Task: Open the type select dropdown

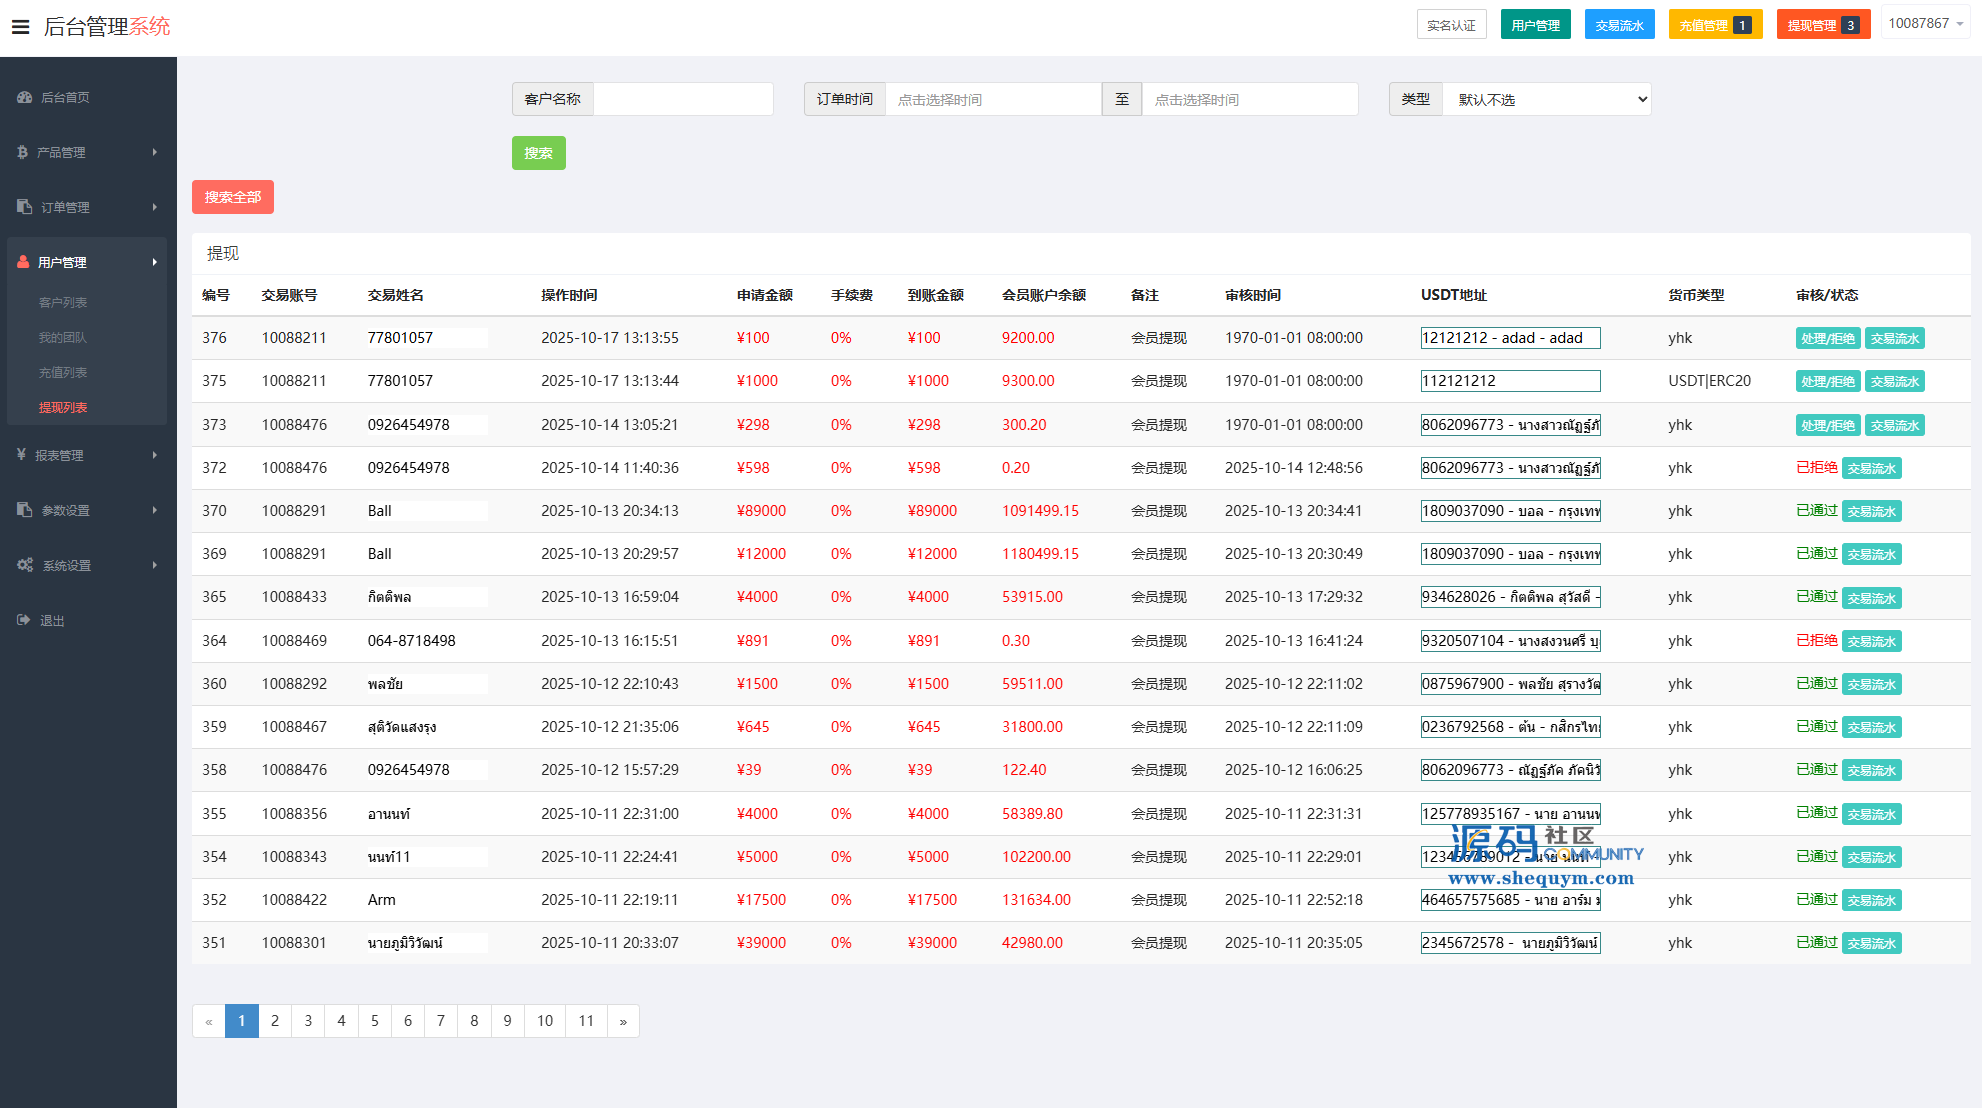Action: pyautogui.click(x=1546, y=99)
